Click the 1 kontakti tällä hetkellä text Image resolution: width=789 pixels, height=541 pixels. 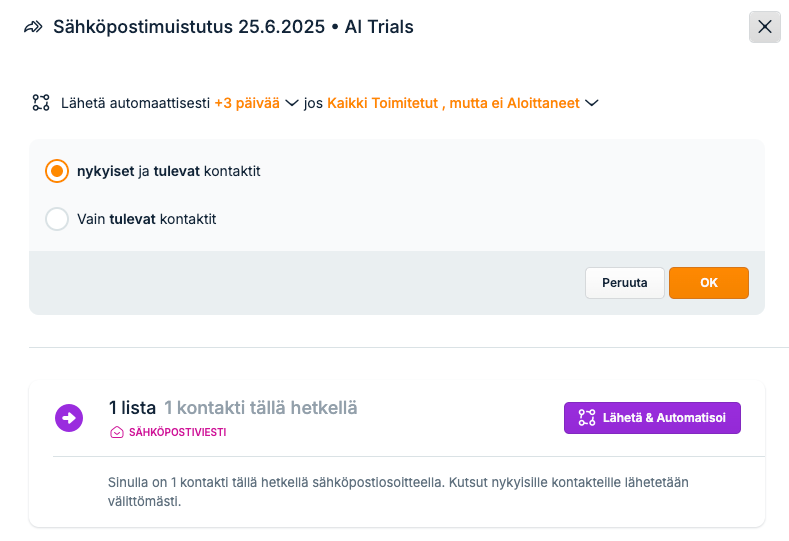click(261, 408)
